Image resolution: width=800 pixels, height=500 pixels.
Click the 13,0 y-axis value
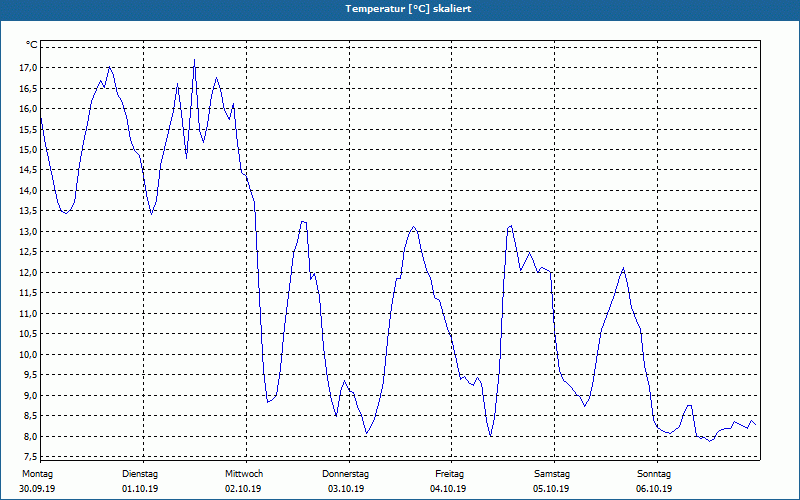[28, 232]
